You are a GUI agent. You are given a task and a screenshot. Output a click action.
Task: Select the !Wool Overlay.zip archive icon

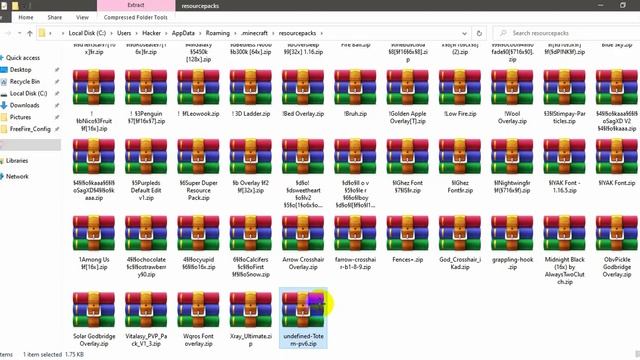[511, 87]
